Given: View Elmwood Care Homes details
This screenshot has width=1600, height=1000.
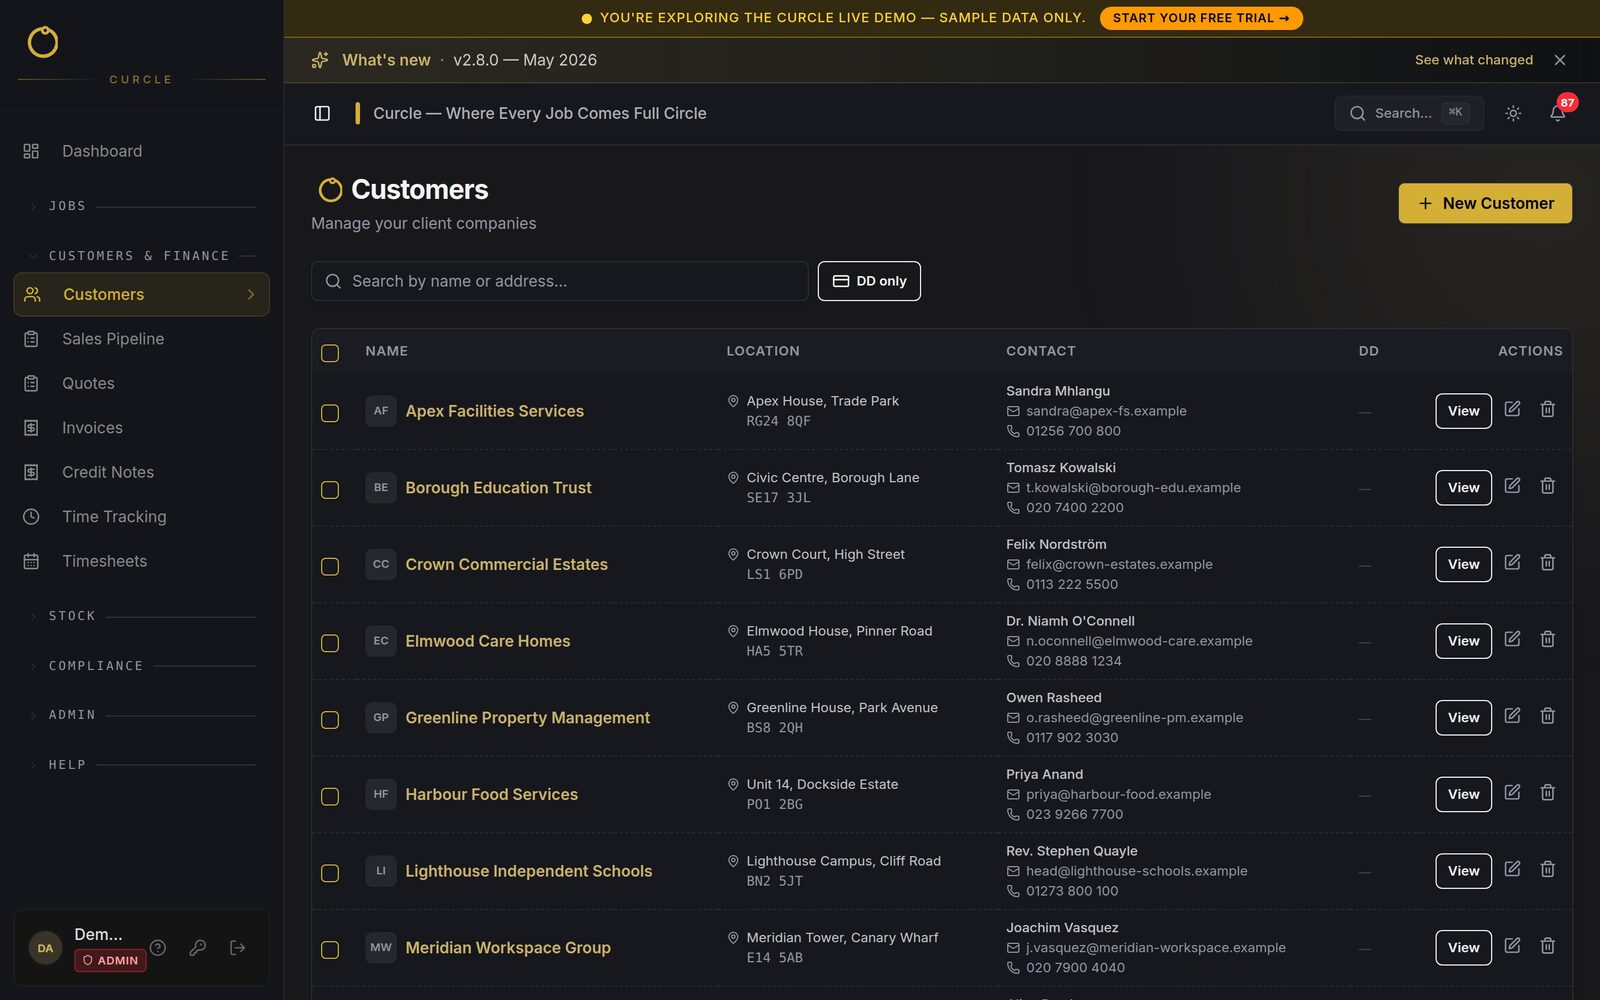Looking at the screenshot, I should 1463,641.
